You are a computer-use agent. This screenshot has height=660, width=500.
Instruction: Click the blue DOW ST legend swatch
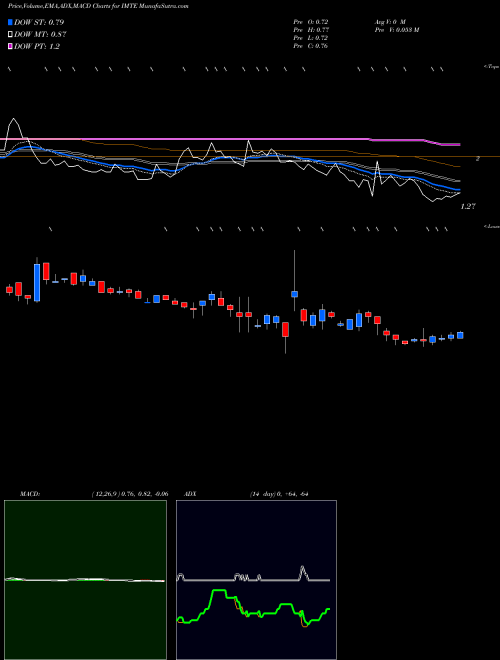(11, 22)
